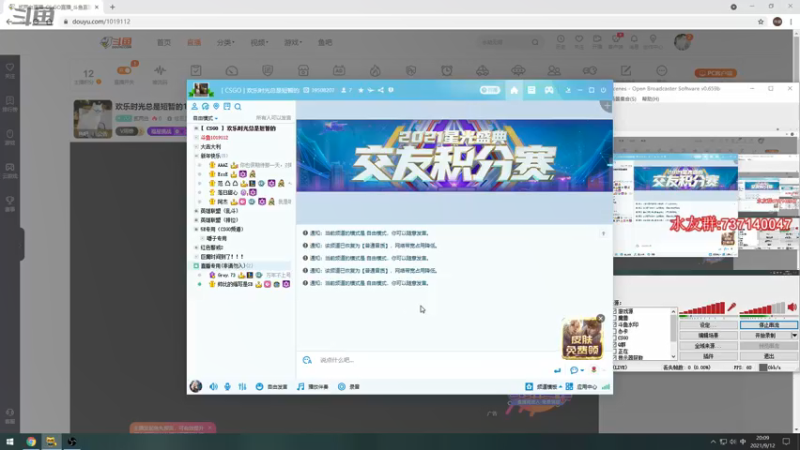This screenshot has width=800, height=450.
Task: Toggle 自由发言 free speech mode button
Action: (271, 387)
